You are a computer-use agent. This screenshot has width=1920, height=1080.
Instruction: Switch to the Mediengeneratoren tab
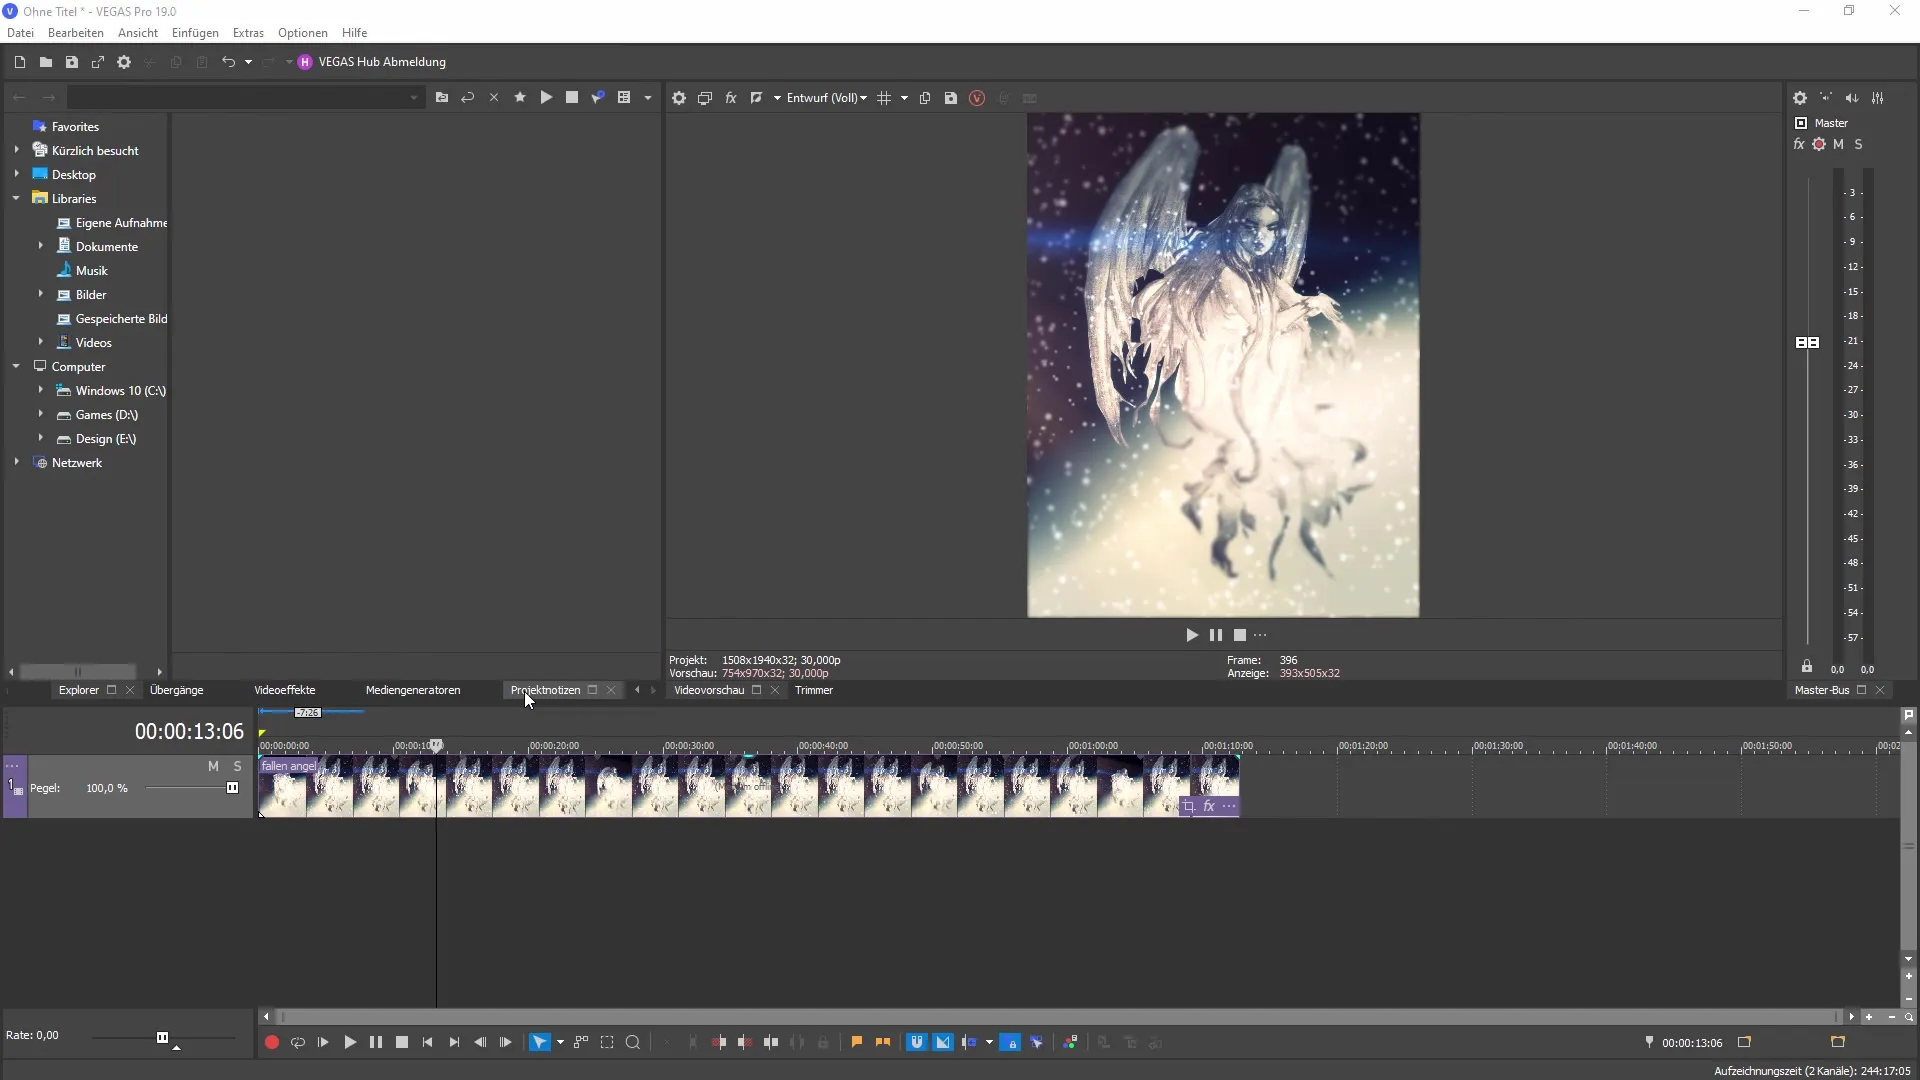[x=413, y=690]
